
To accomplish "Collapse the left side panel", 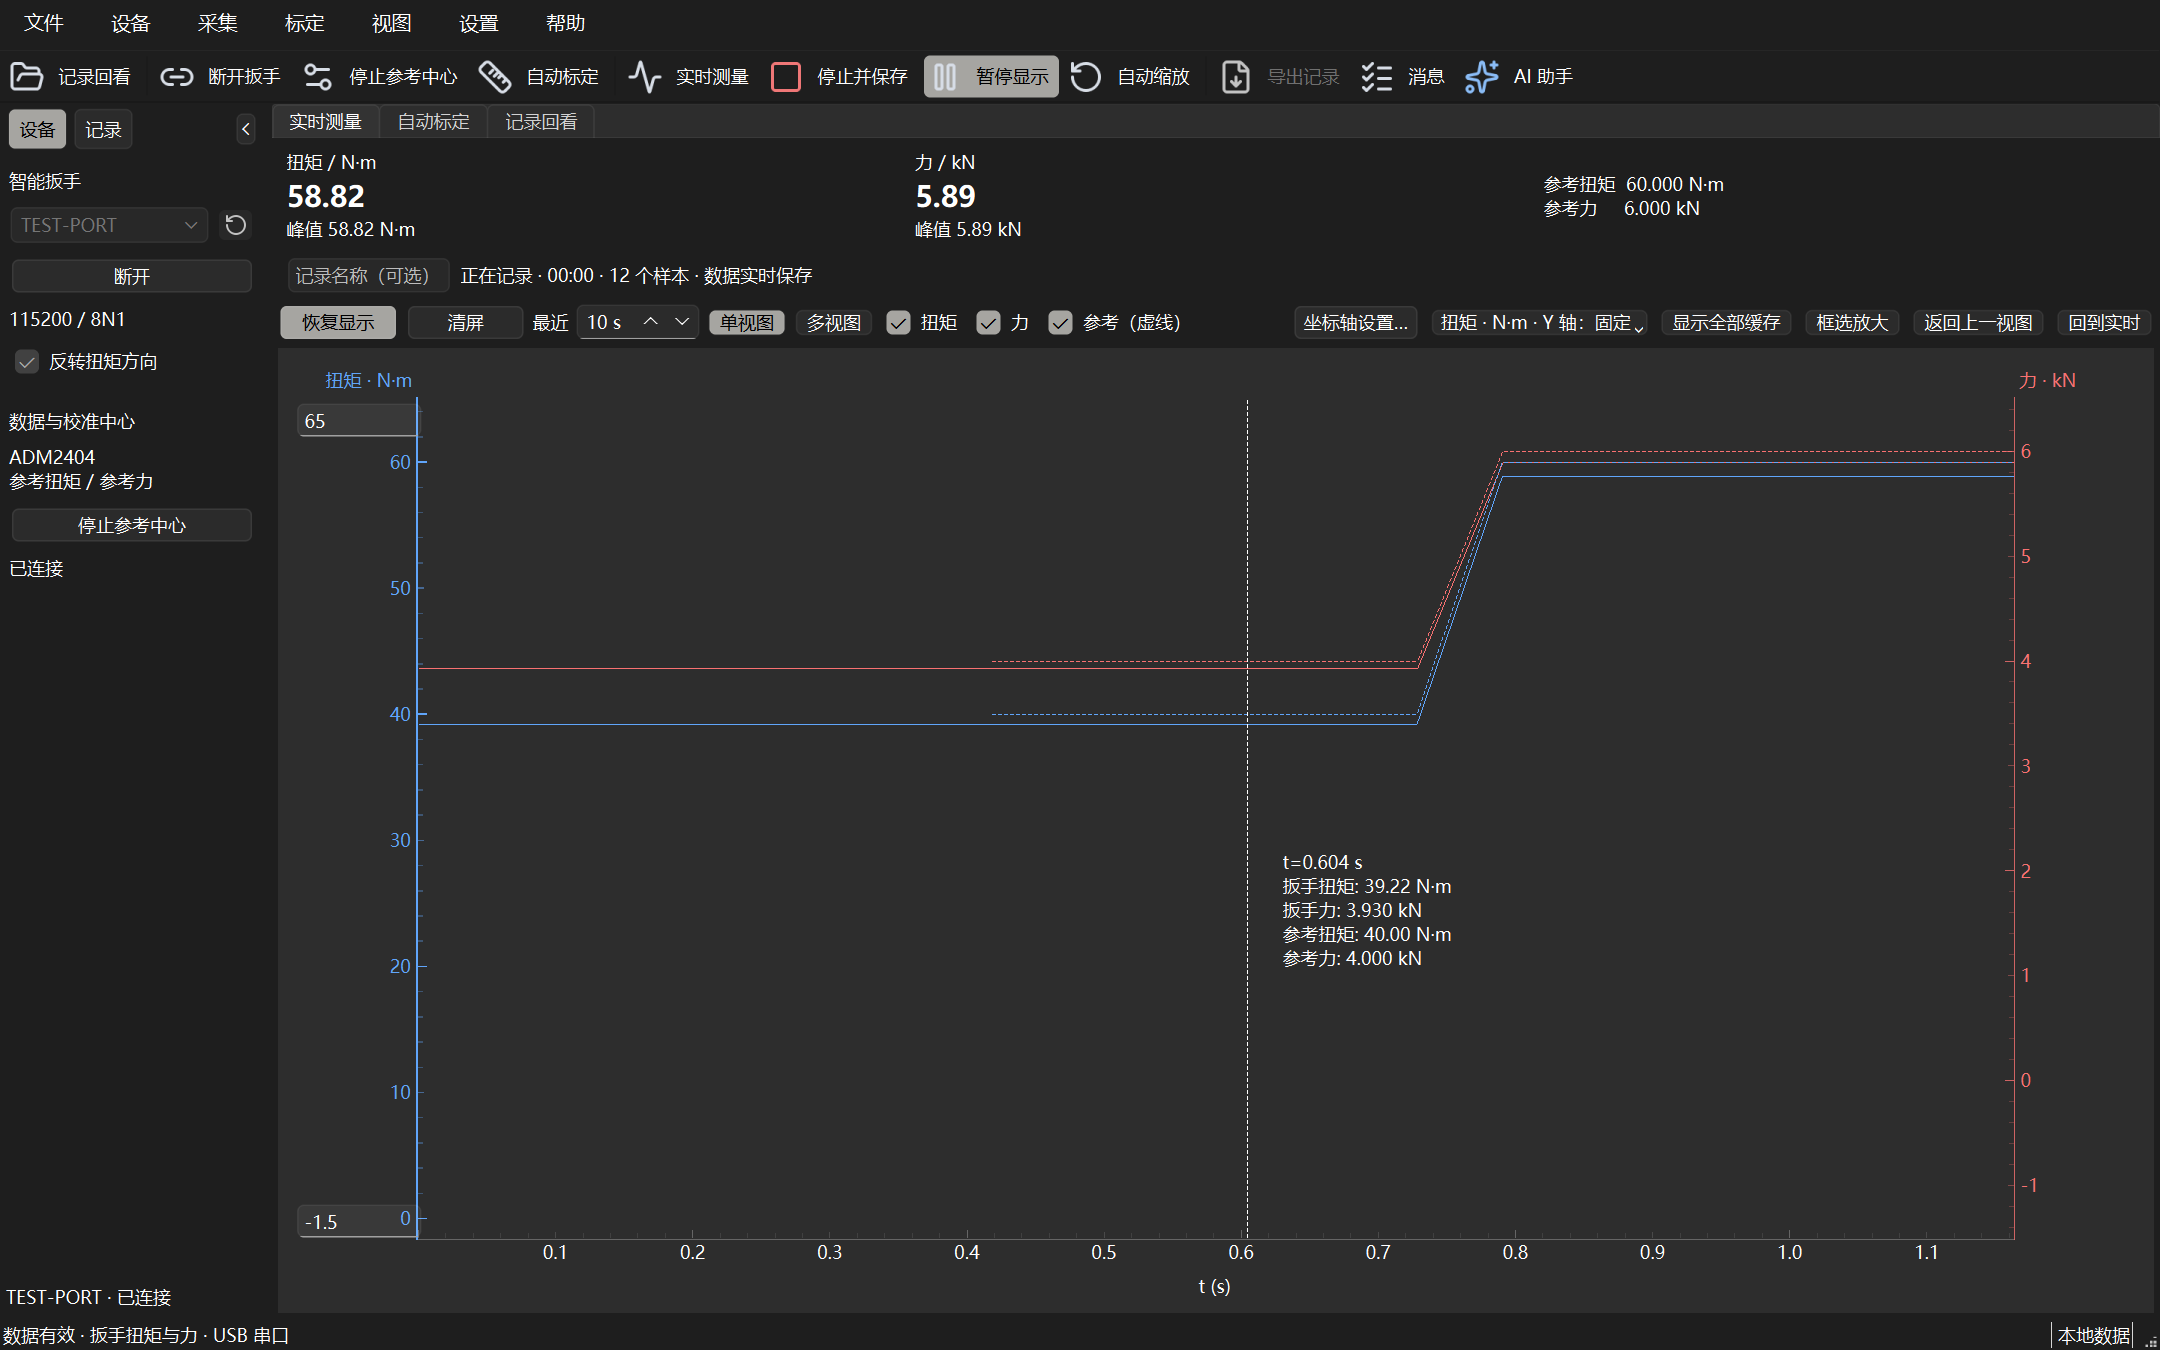I will pos(246,129).
